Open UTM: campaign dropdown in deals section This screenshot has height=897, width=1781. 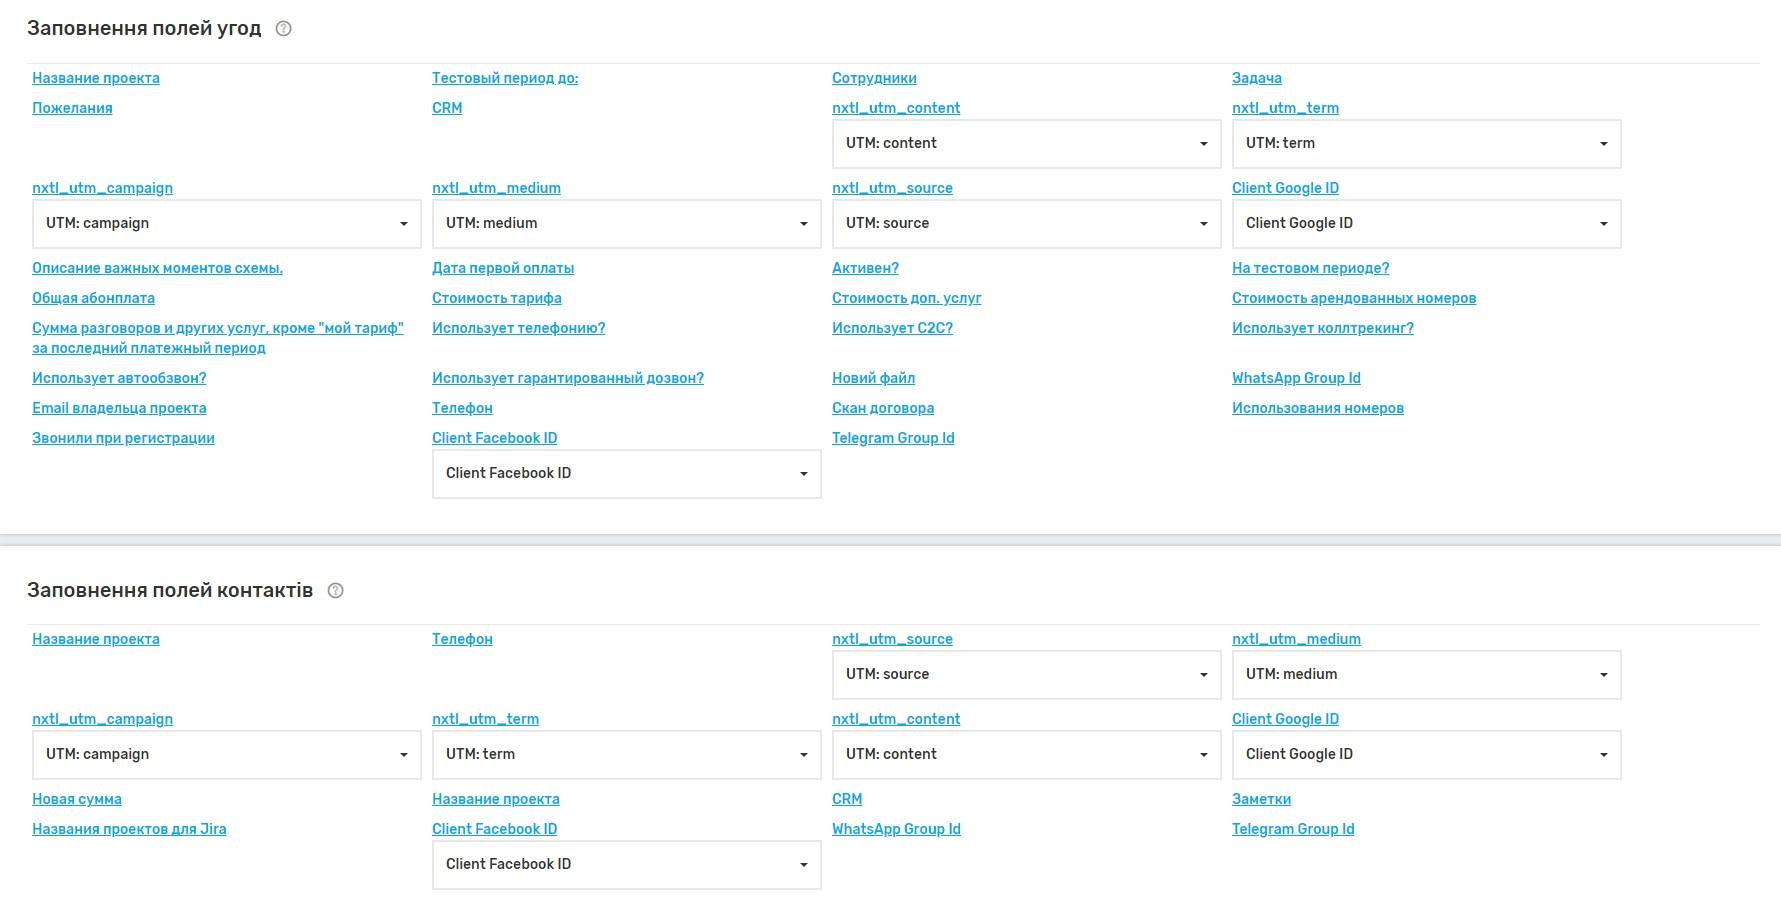pos(226,224)
